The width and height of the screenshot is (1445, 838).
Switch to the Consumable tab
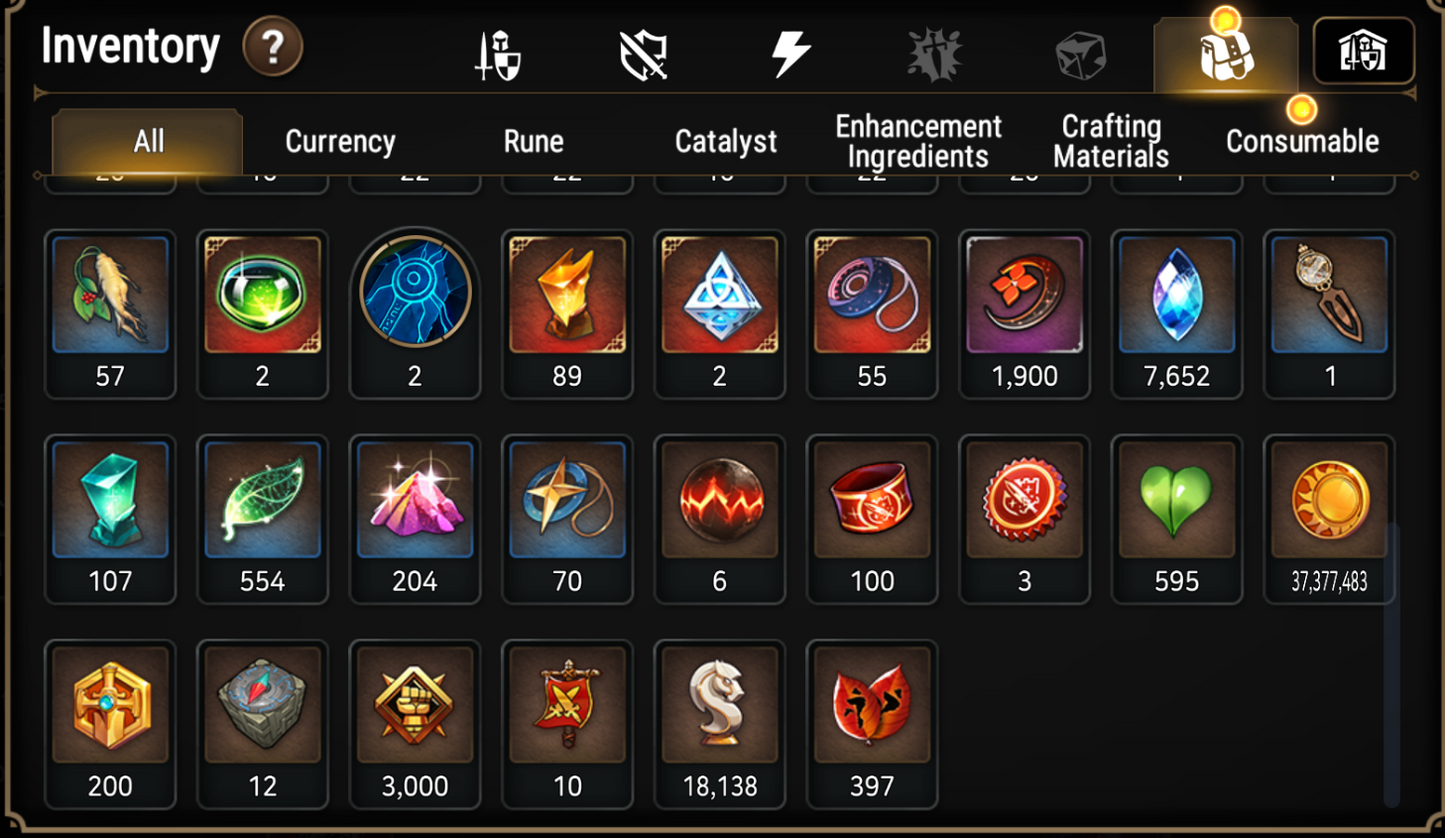pyautogui.click(x=1302, y=142)
